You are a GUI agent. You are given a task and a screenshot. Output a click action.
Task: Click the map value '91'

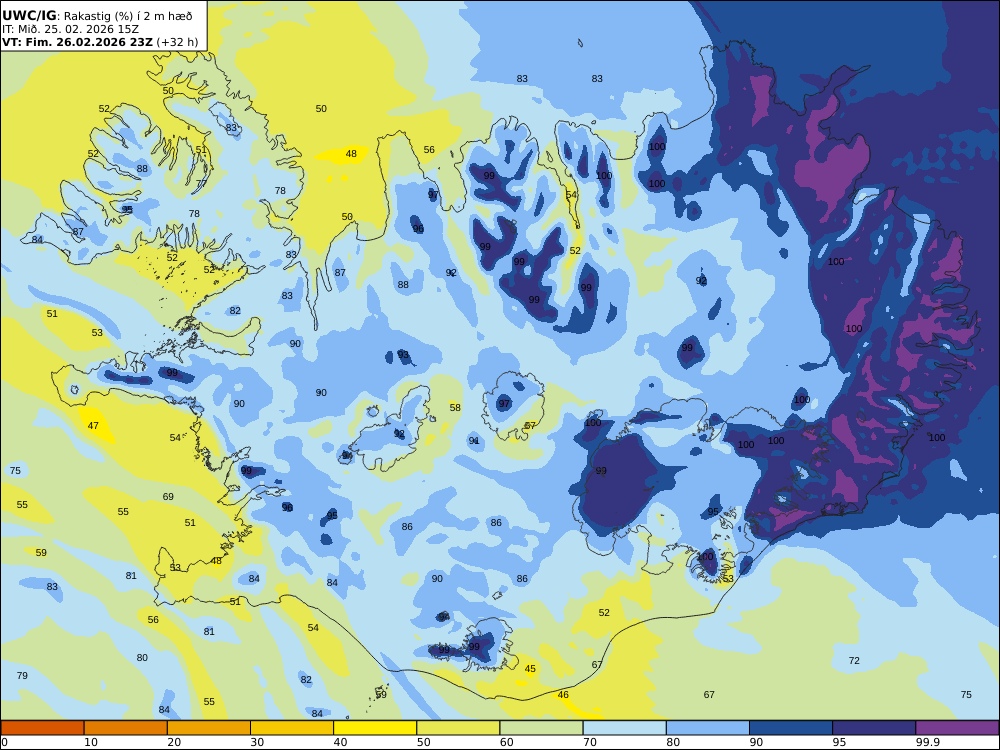click(x=474, y=441)
